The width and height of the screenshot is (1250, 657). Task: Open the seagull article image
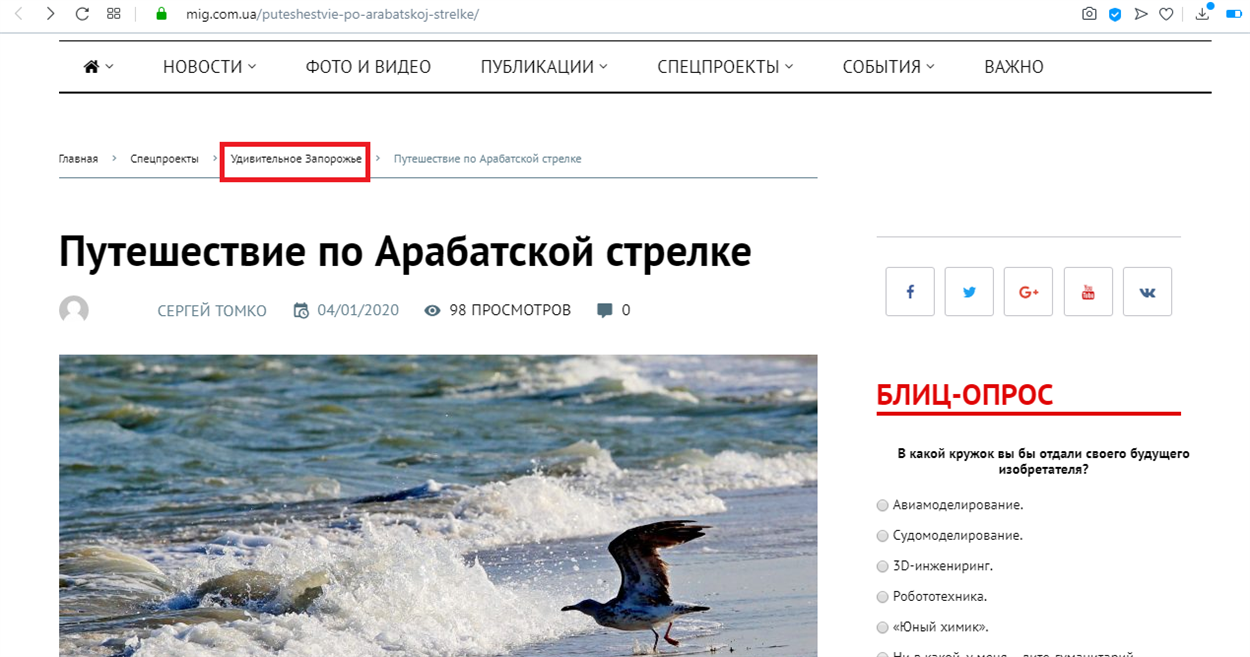438,506
